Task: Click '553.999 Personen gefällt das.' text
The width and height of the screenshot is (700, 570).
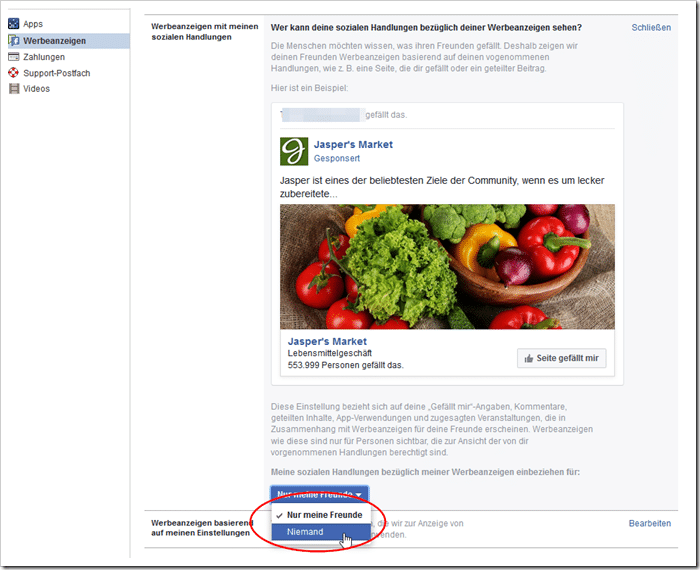Action: (346, 365)
